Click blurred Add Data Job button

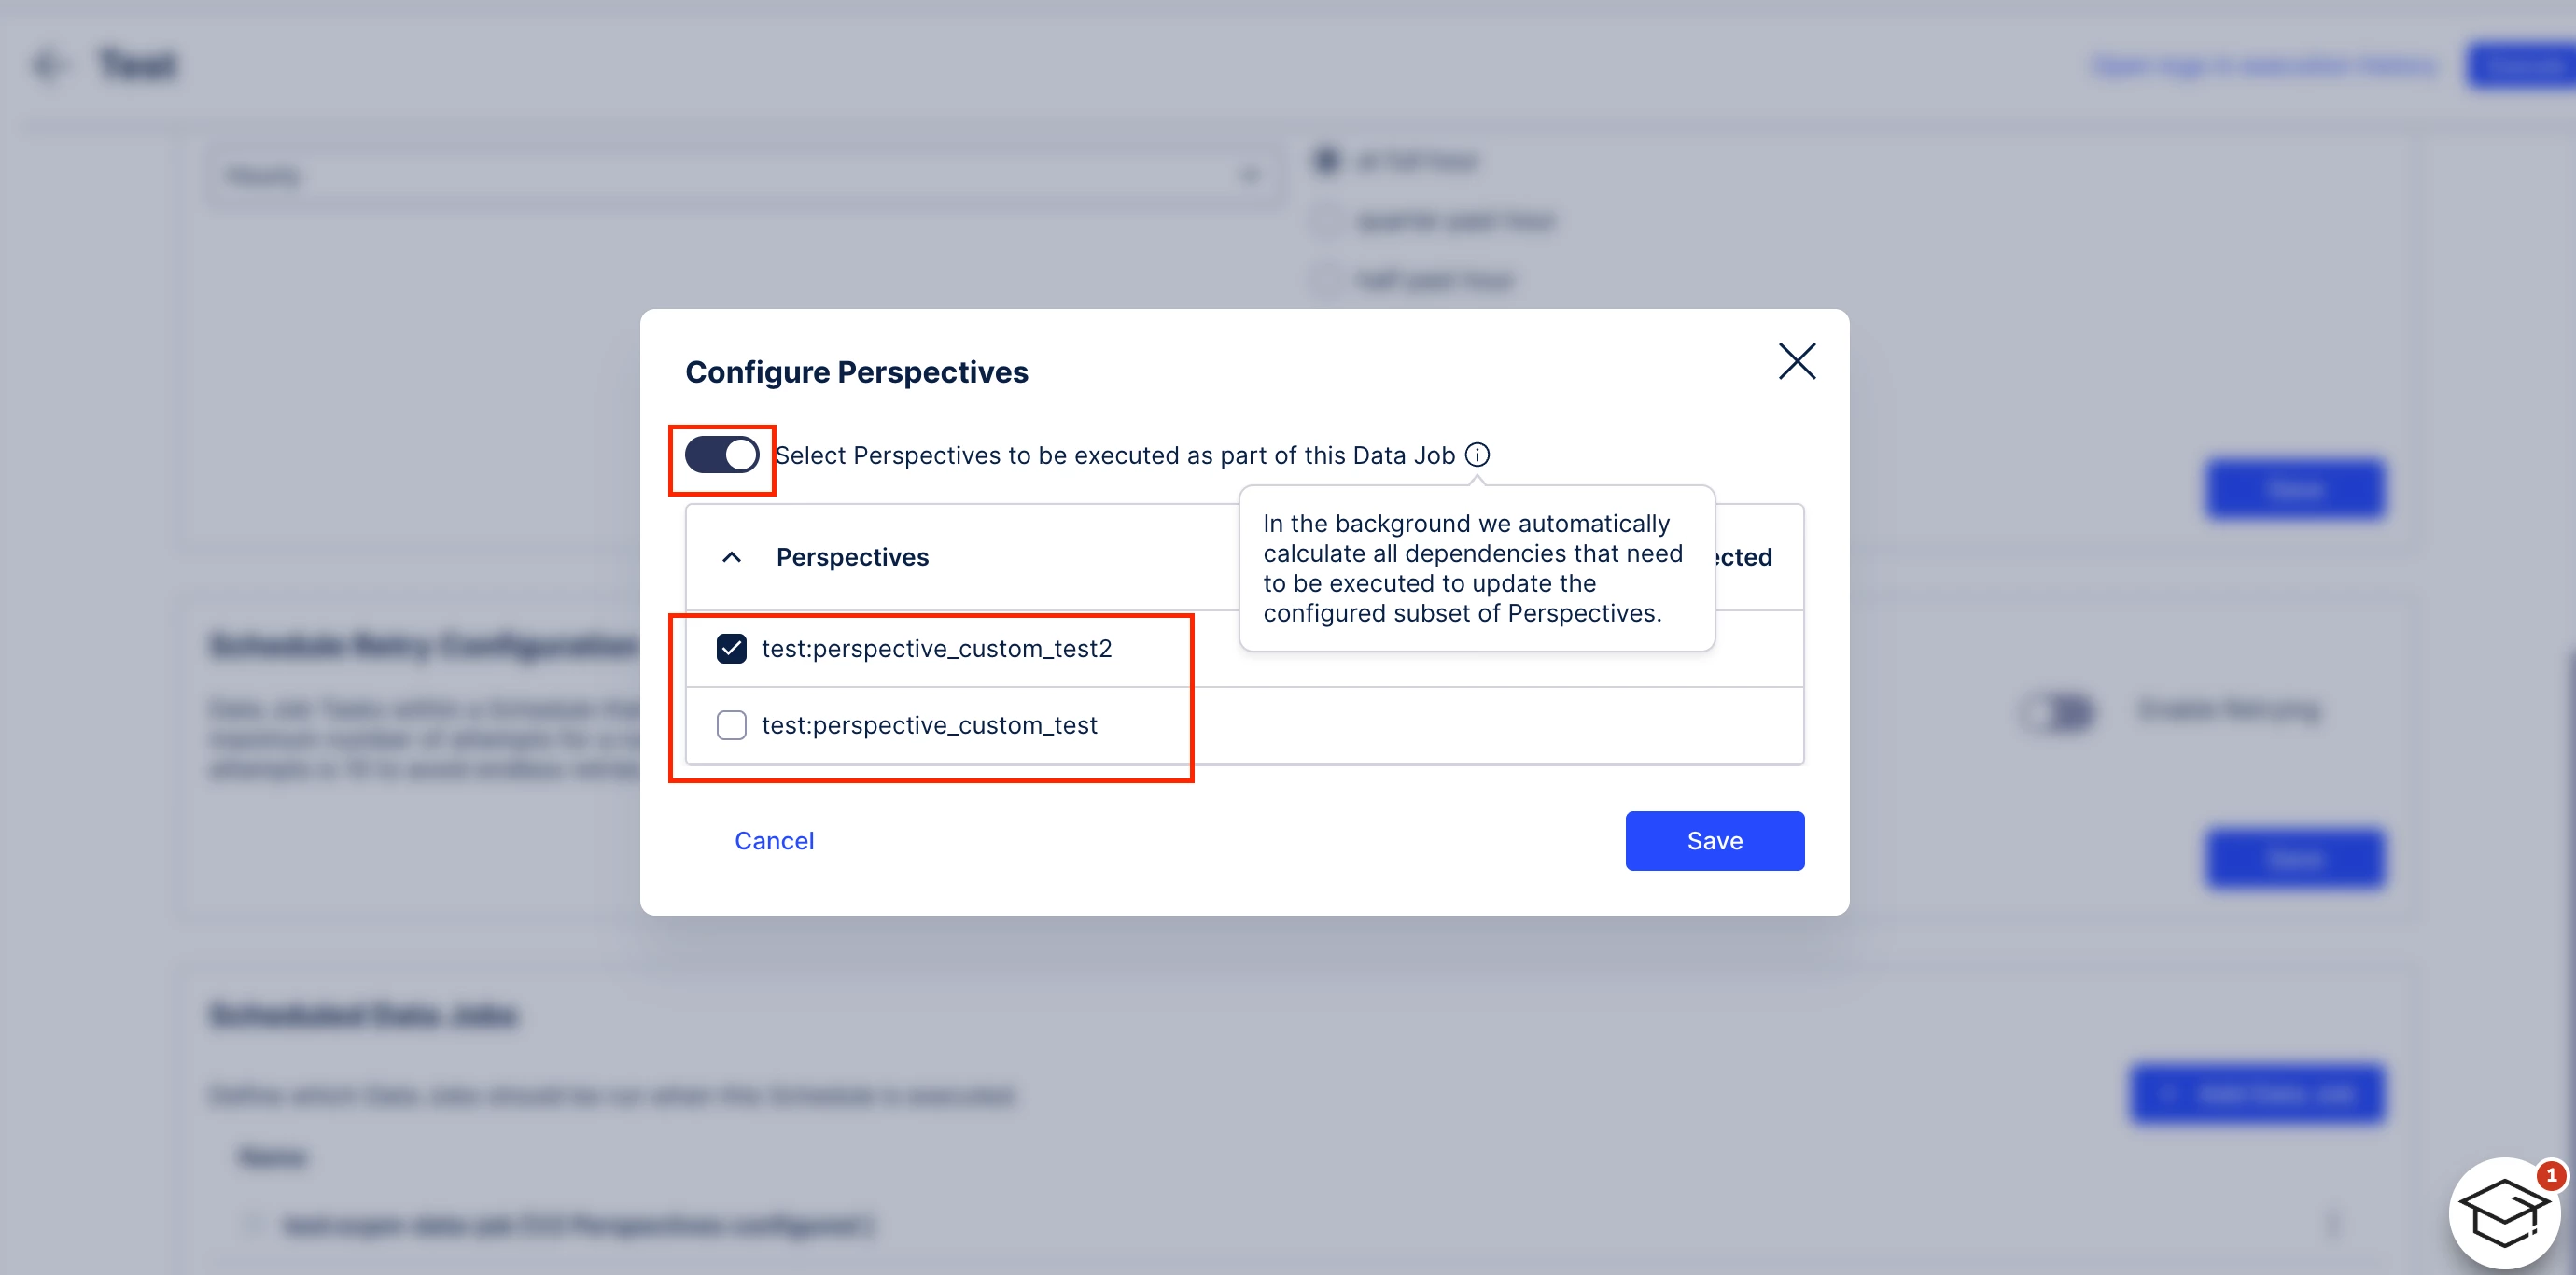[x=2256, y=1094]
